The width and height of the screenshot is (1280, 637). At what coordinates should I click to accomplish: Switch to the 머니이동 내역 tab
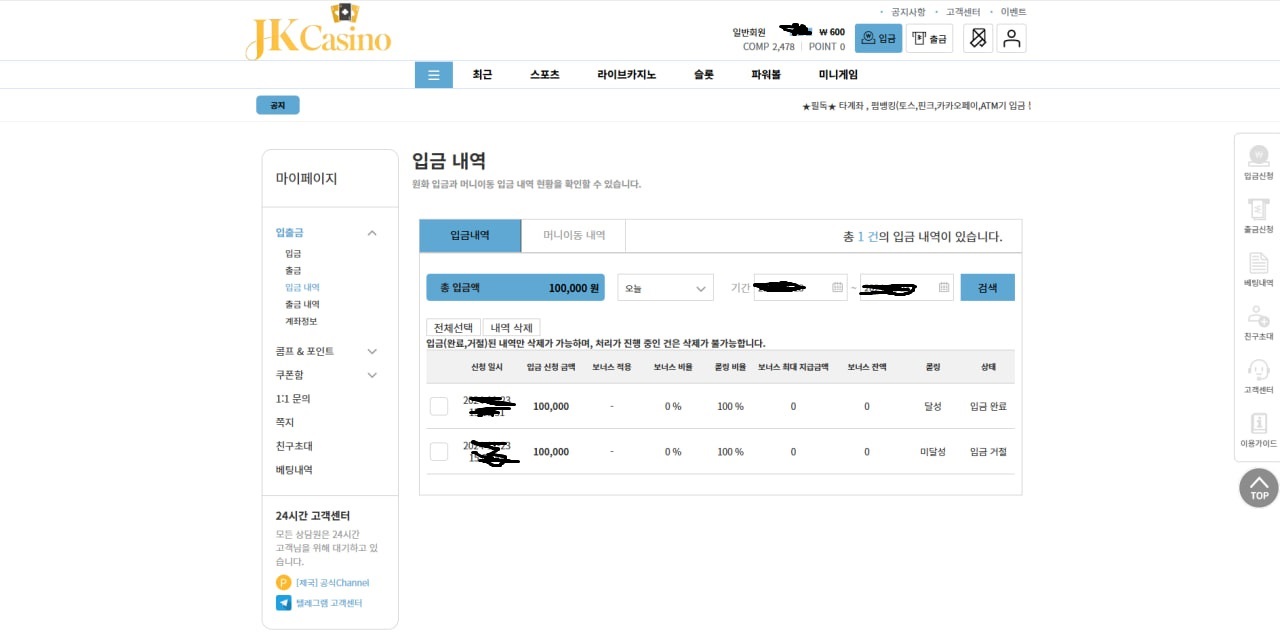[574, 235]
